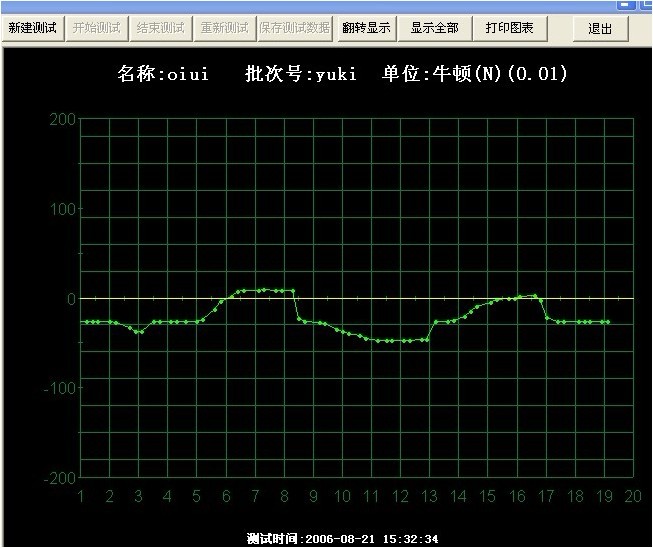Image resolution: width=653 pixels, height=548 pixels.
Task: Select the greyed 结束测试 button
Action: pyautogui.click(x=161, y=28)
